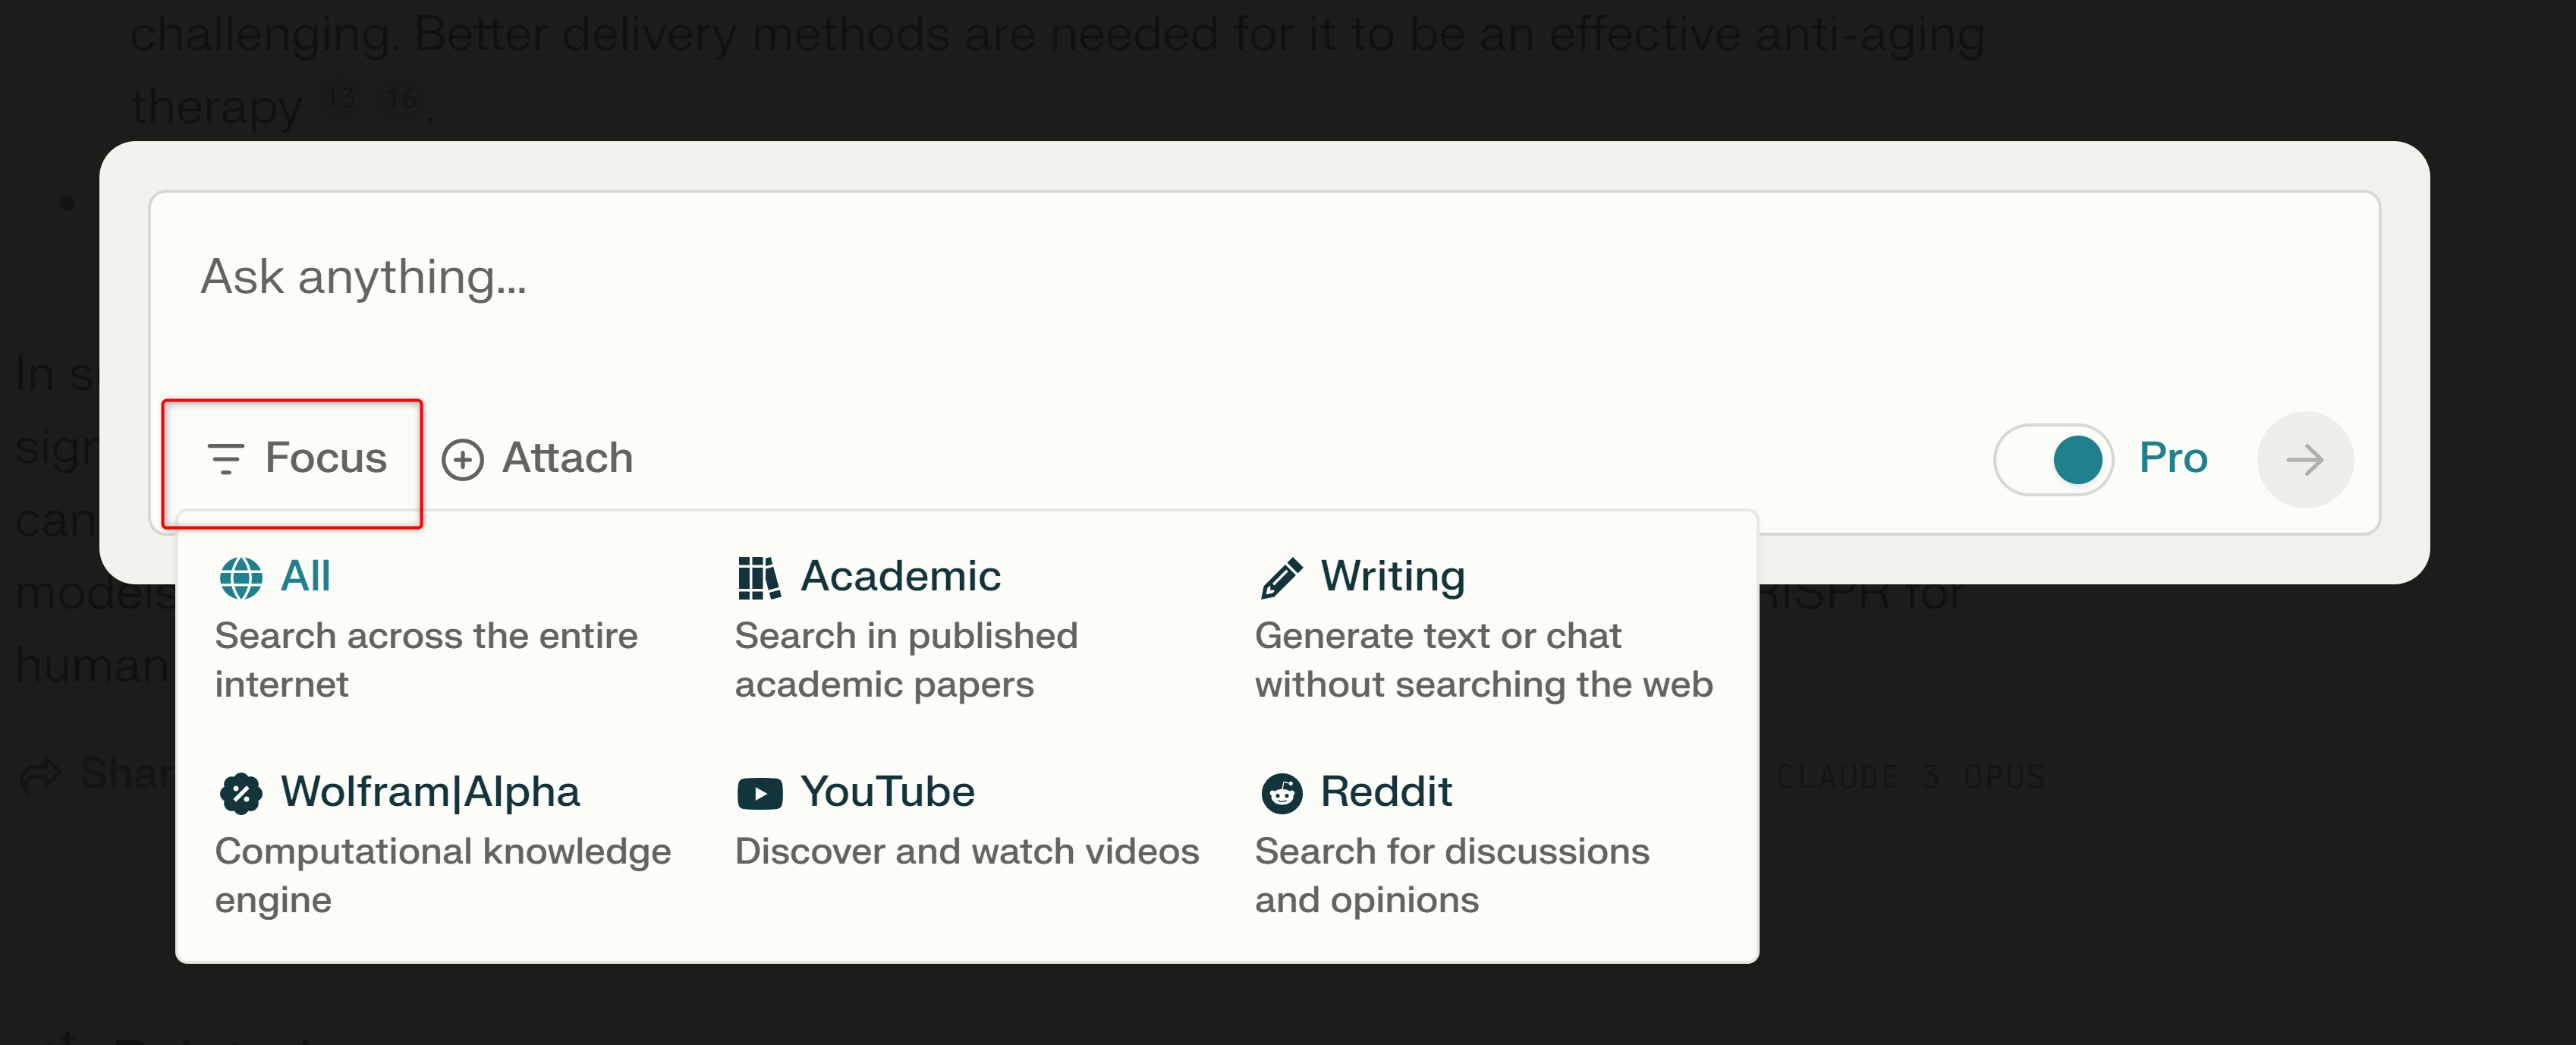Select All to search entire internet
The width and height of the screenshot is (2576, 1045).
426,629
